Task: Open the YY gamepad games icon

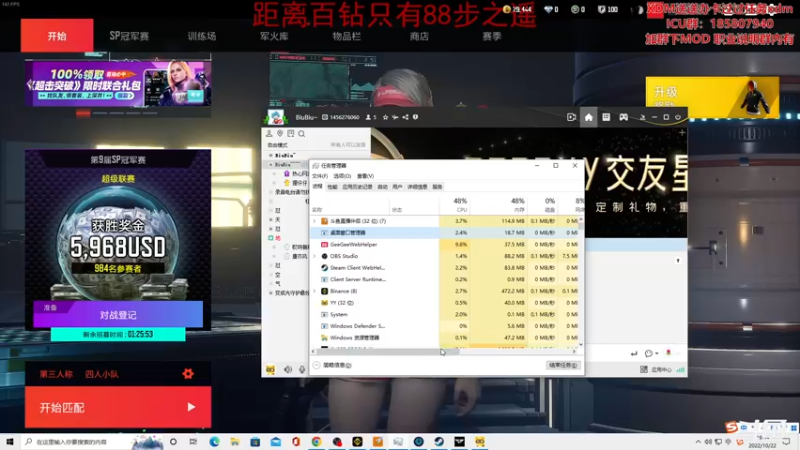Action: (x=623, y=117)
